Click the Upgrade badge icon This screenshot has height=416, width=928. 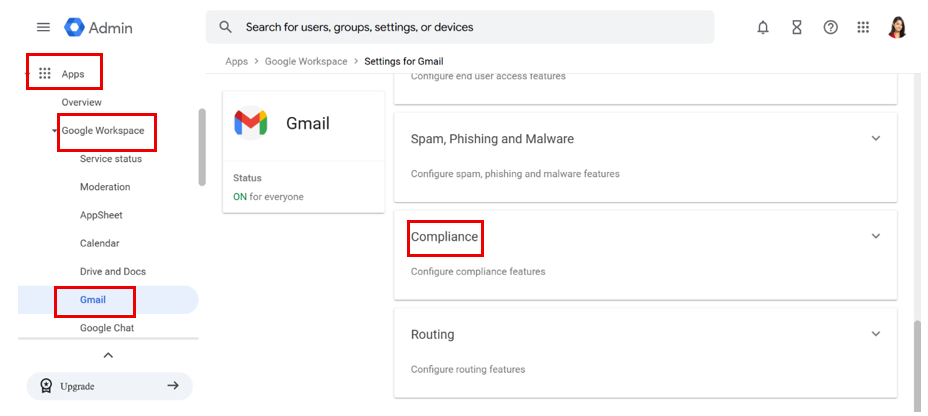46,386
